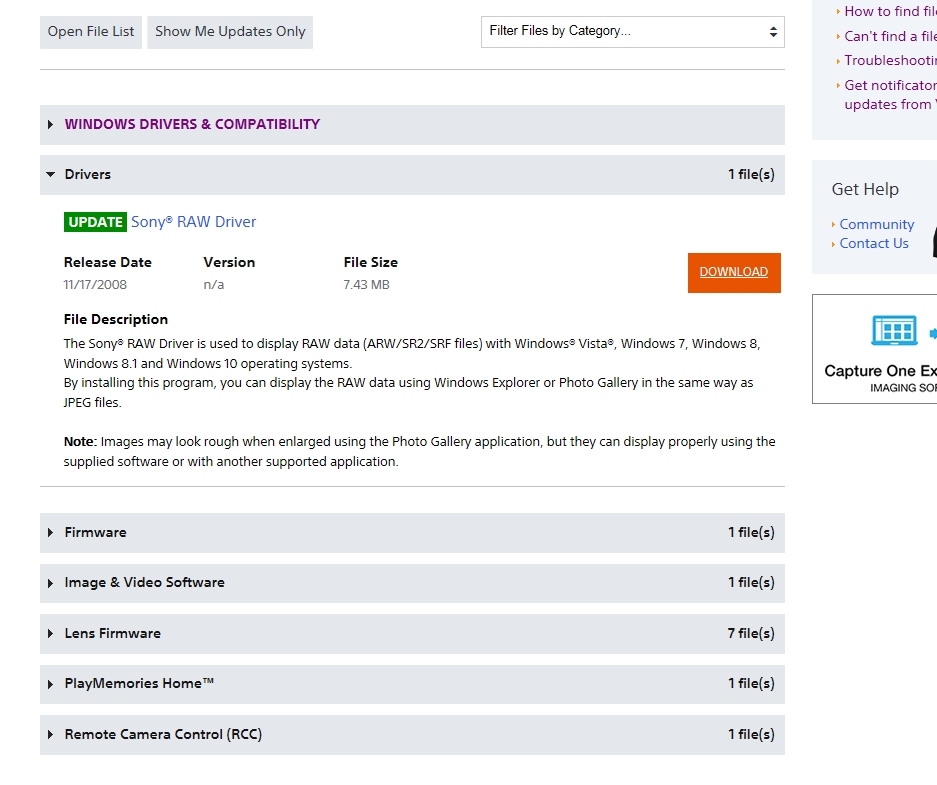Expand the Lens Firmware section
Viewport: 937px width, 785px height.
pyautogui.click(x=412, y=633)
